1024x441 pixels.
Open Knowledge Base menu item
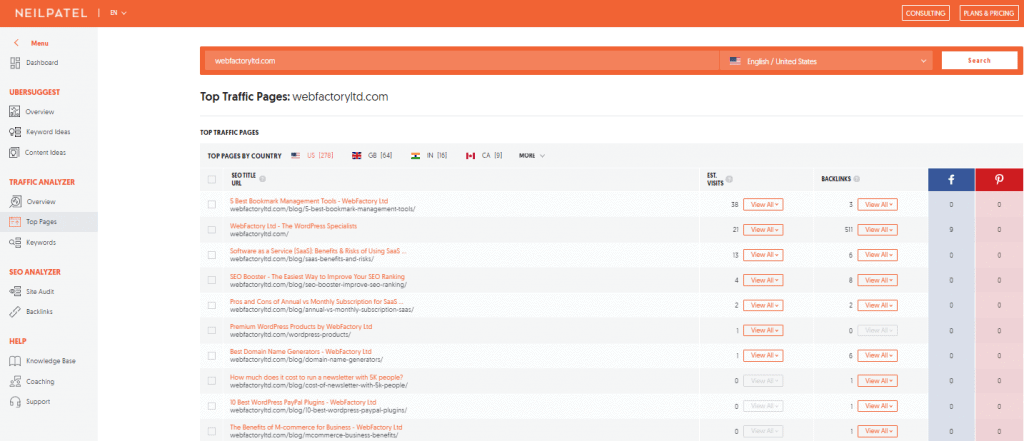point(49,361)
